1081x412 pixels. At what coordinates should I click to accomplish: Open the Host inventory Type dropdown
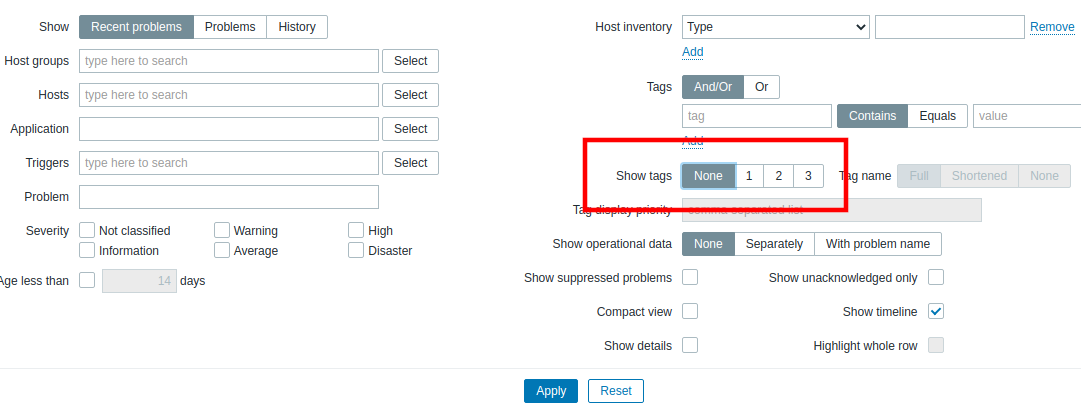pyautogui.click(x=776, y=27)
